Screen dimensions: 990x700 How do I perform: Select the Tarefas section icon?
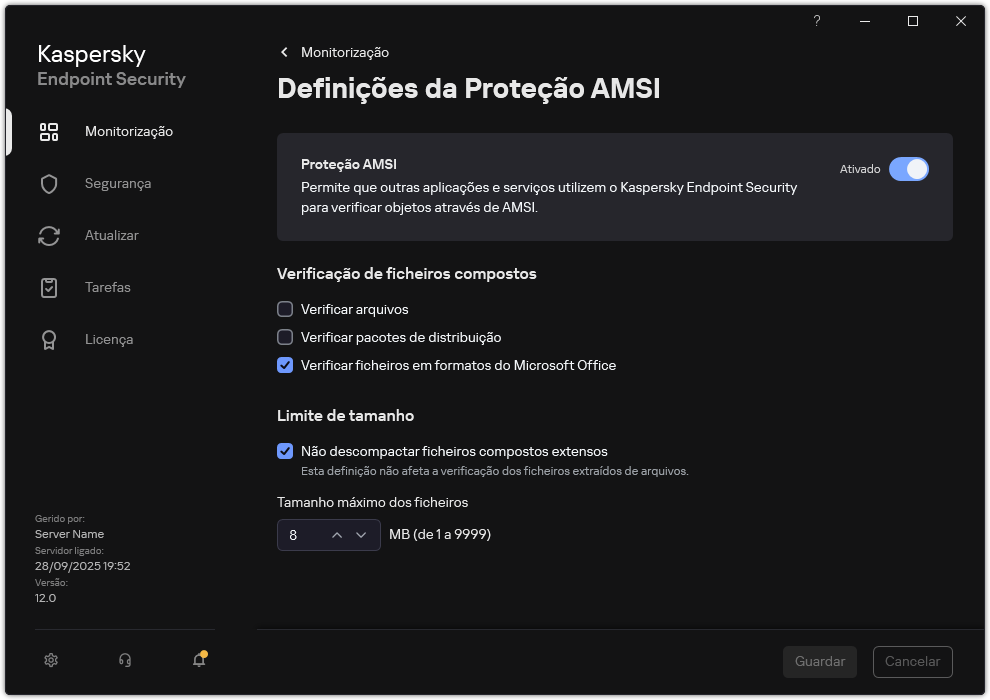tap(49, 287)
